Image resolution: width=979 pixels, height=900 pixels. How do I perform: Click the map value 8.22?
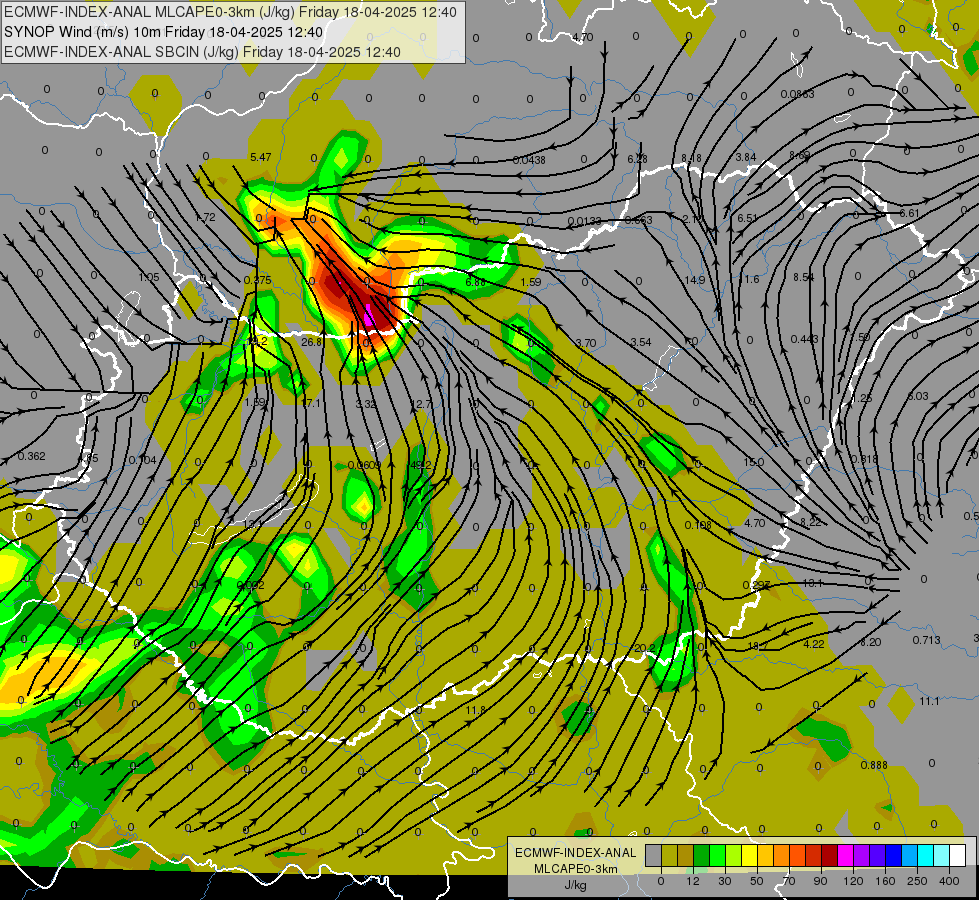pyautogui.click(x=810, y=523)
